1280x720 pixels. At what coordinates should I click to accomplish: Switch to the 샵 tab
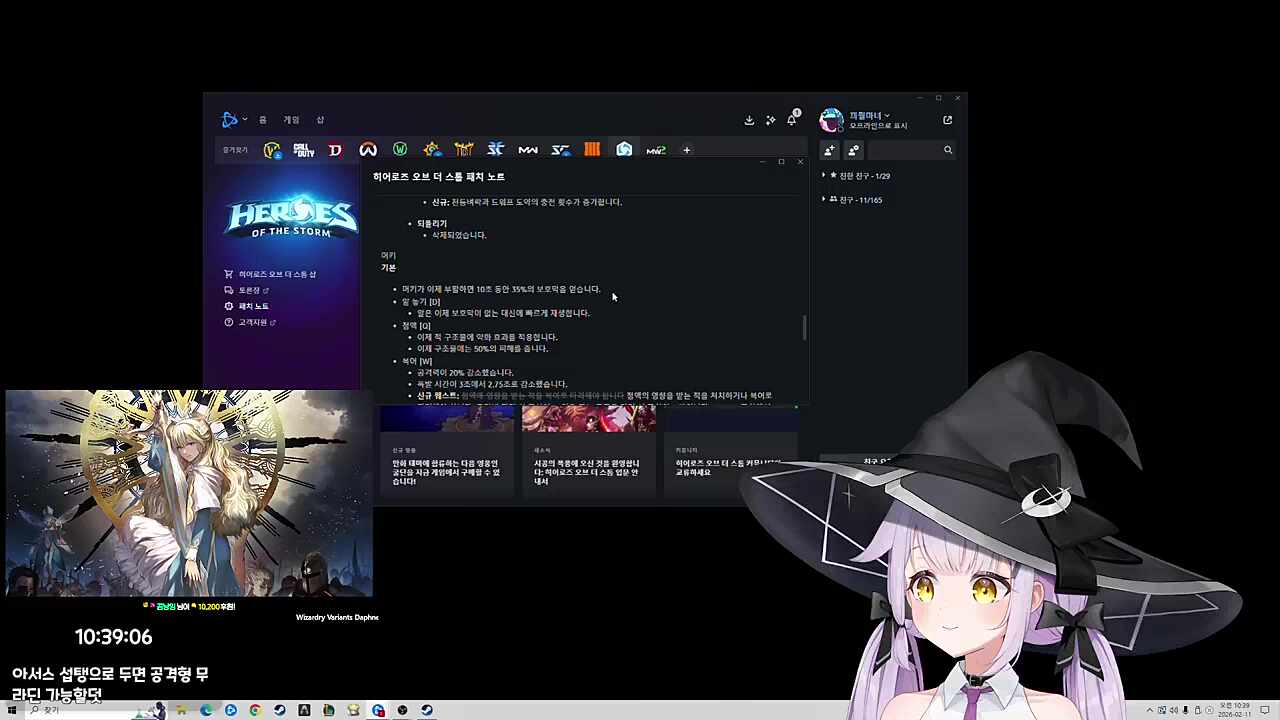320,120
